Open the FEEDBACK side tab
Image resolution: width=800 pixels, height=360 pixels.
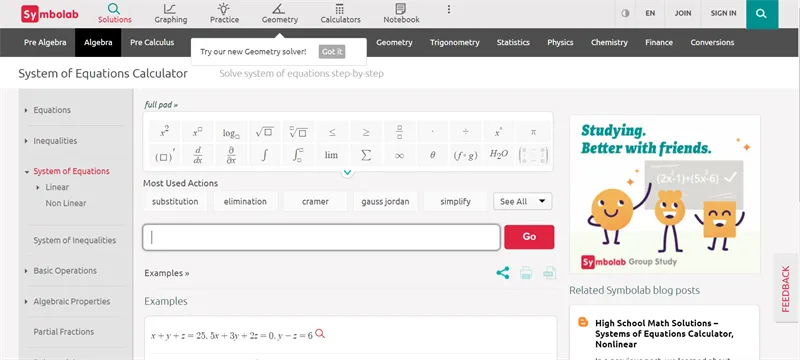pos(786,288)
